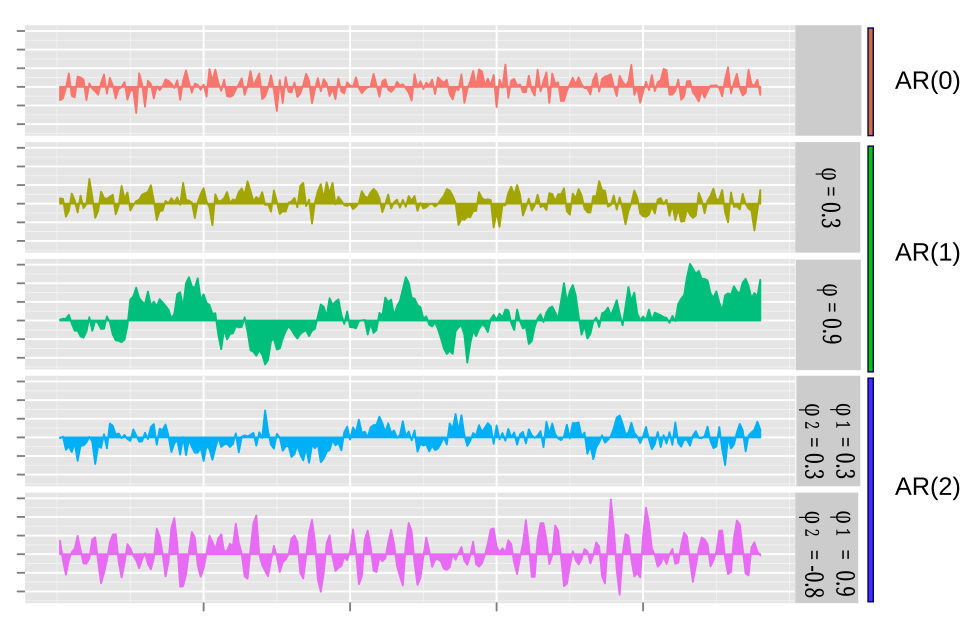Click the light blue AR(2) time series
This screenshot has width=960, height=629.
click(410, 437)
